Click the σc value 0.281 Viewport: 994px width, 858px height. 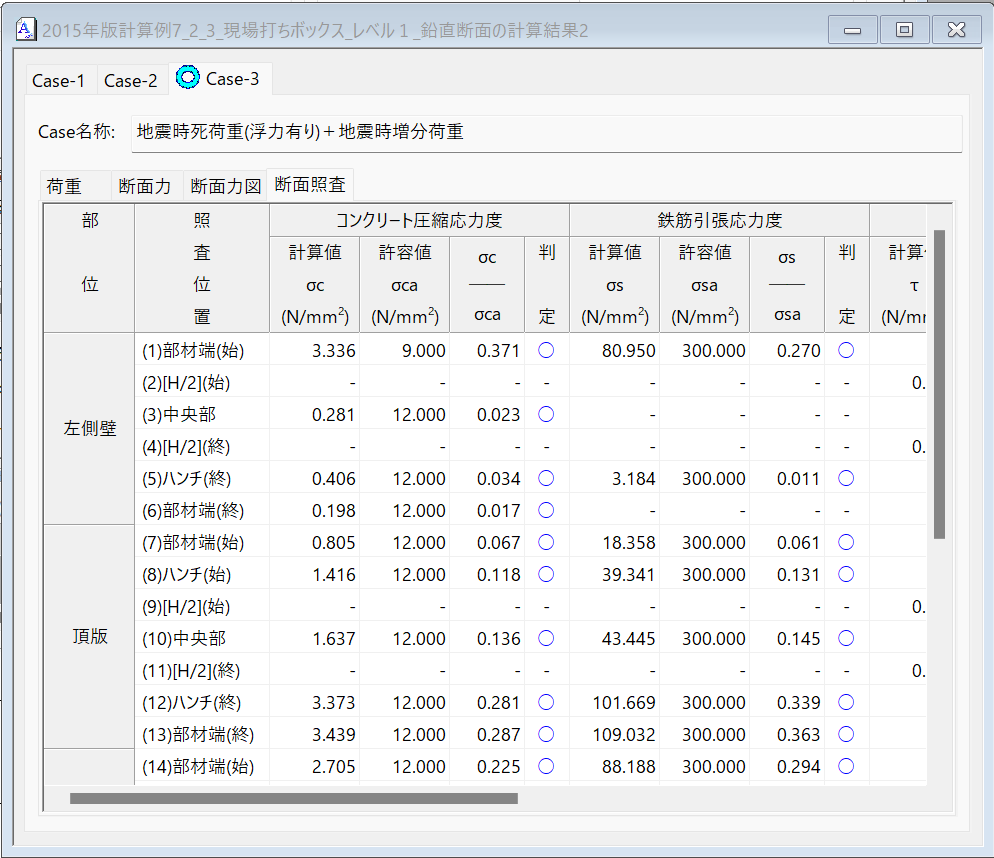pyautogui.click(x=333, y=414)
